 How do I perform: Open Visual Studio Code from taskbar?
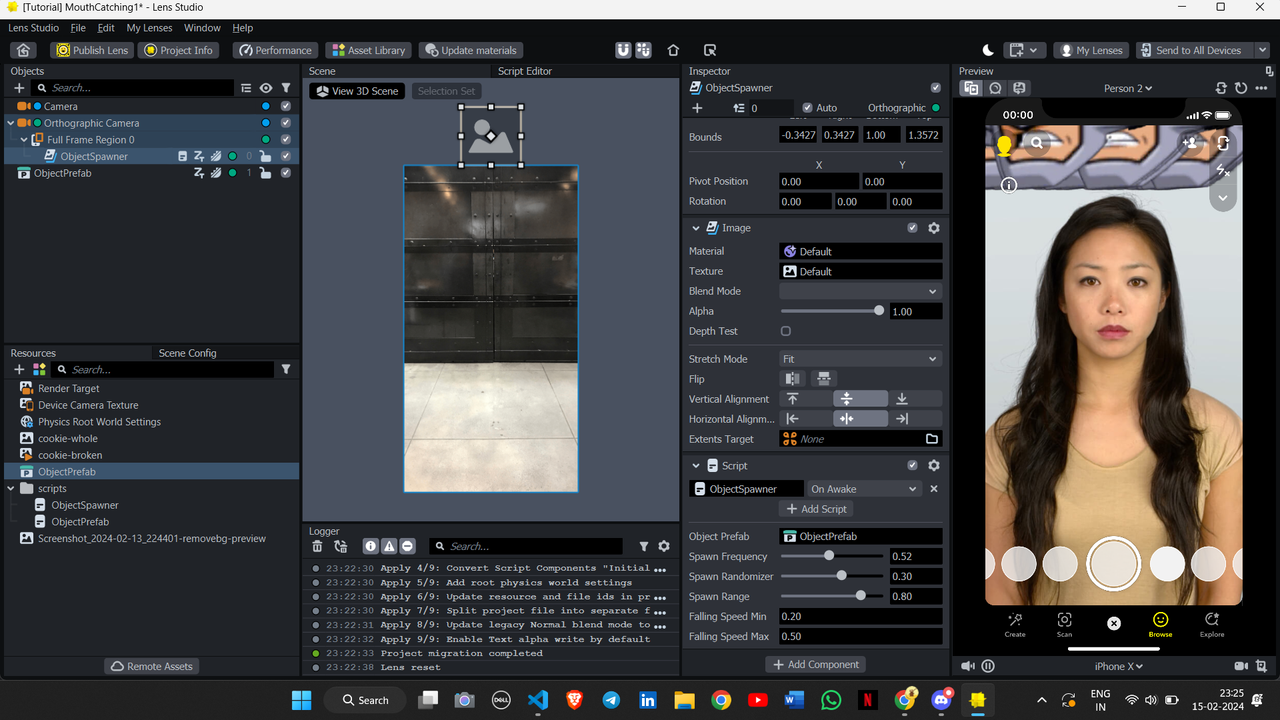[x=537, y=700]
